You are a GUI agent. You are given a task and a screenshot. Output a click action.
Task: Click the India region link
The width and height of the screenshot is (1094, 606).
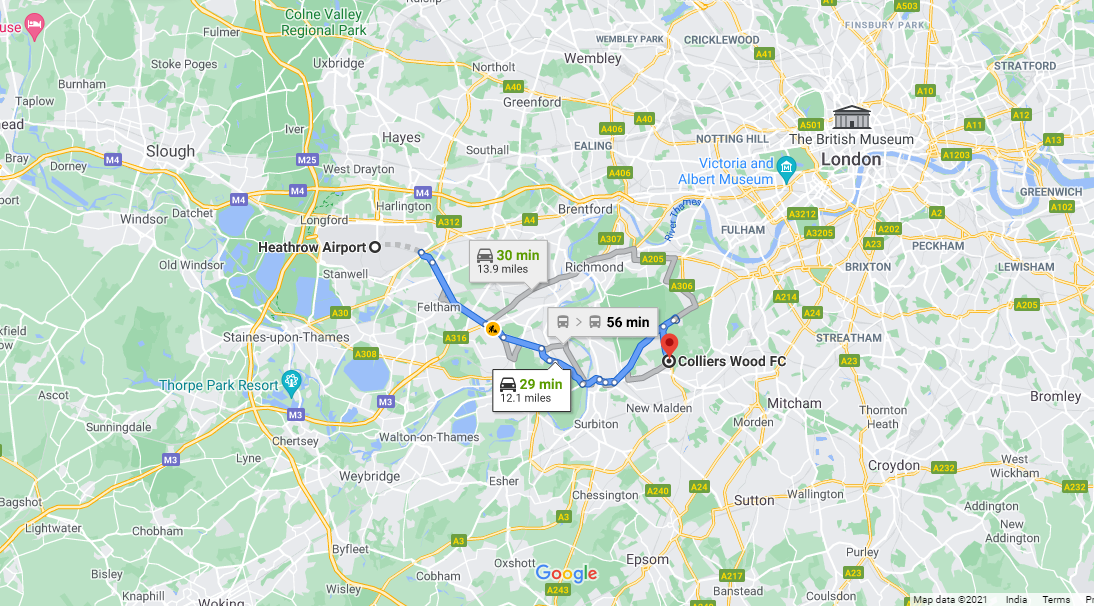coord(1016,600)
